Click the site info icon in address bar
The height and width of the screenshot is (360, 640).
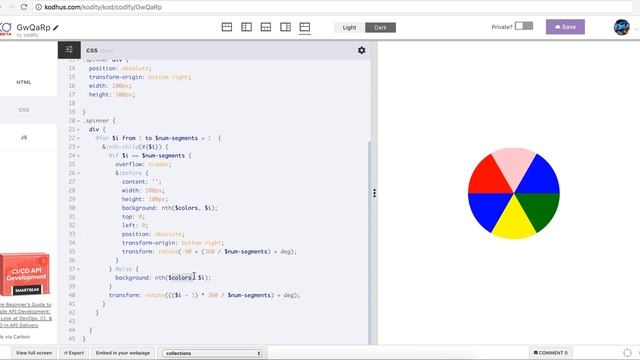click(38, 7)
